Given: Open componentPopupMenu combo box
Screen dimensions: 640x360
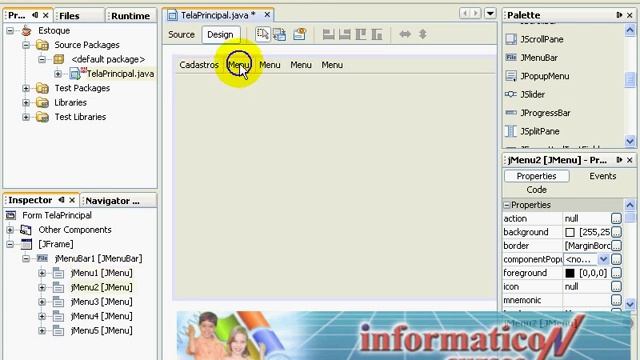Looking at the screenshot, I should pos(603,259).
